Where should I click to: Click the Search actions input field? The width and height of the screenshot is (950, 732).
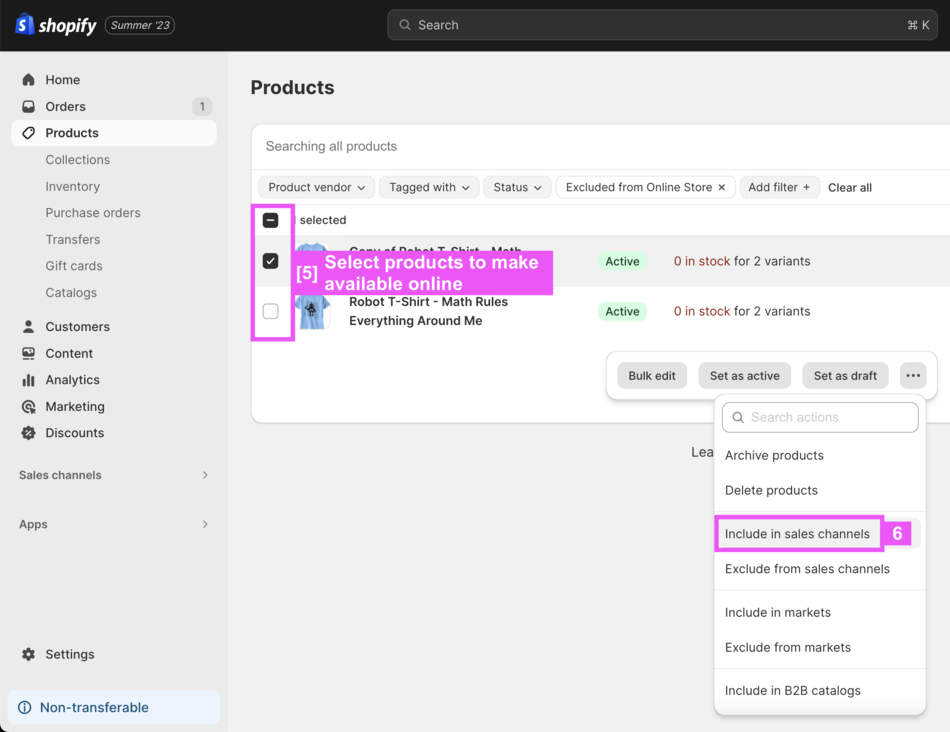coord(820,418)
